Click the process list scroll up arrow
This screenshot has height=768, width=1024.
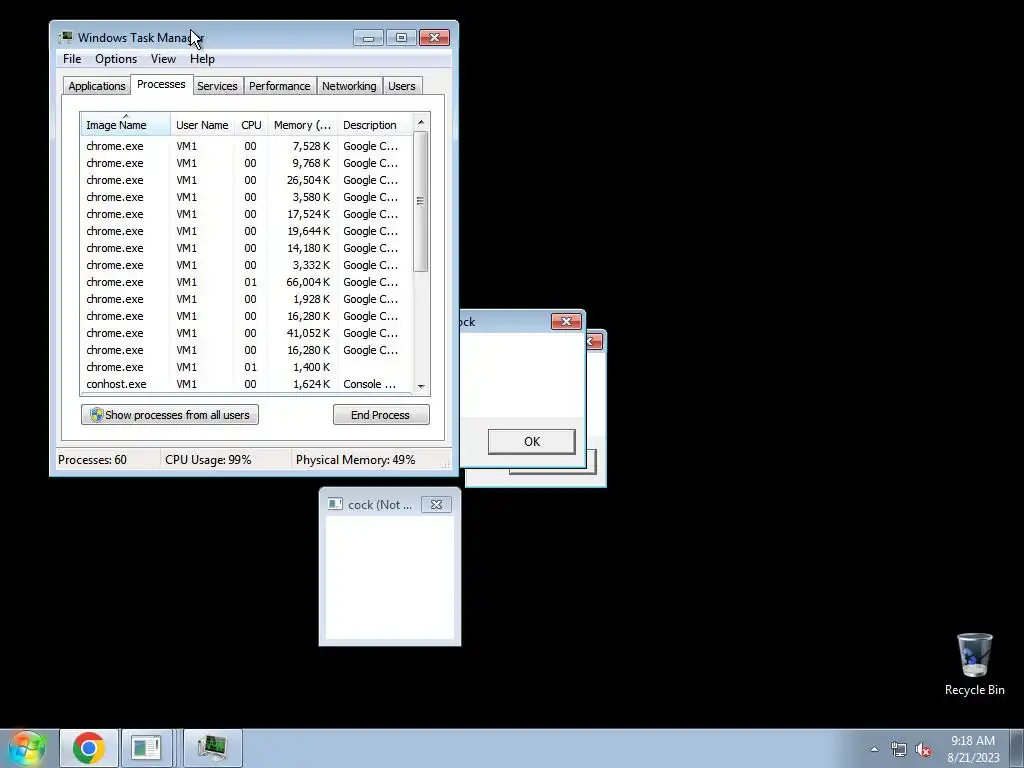[421, 122]
